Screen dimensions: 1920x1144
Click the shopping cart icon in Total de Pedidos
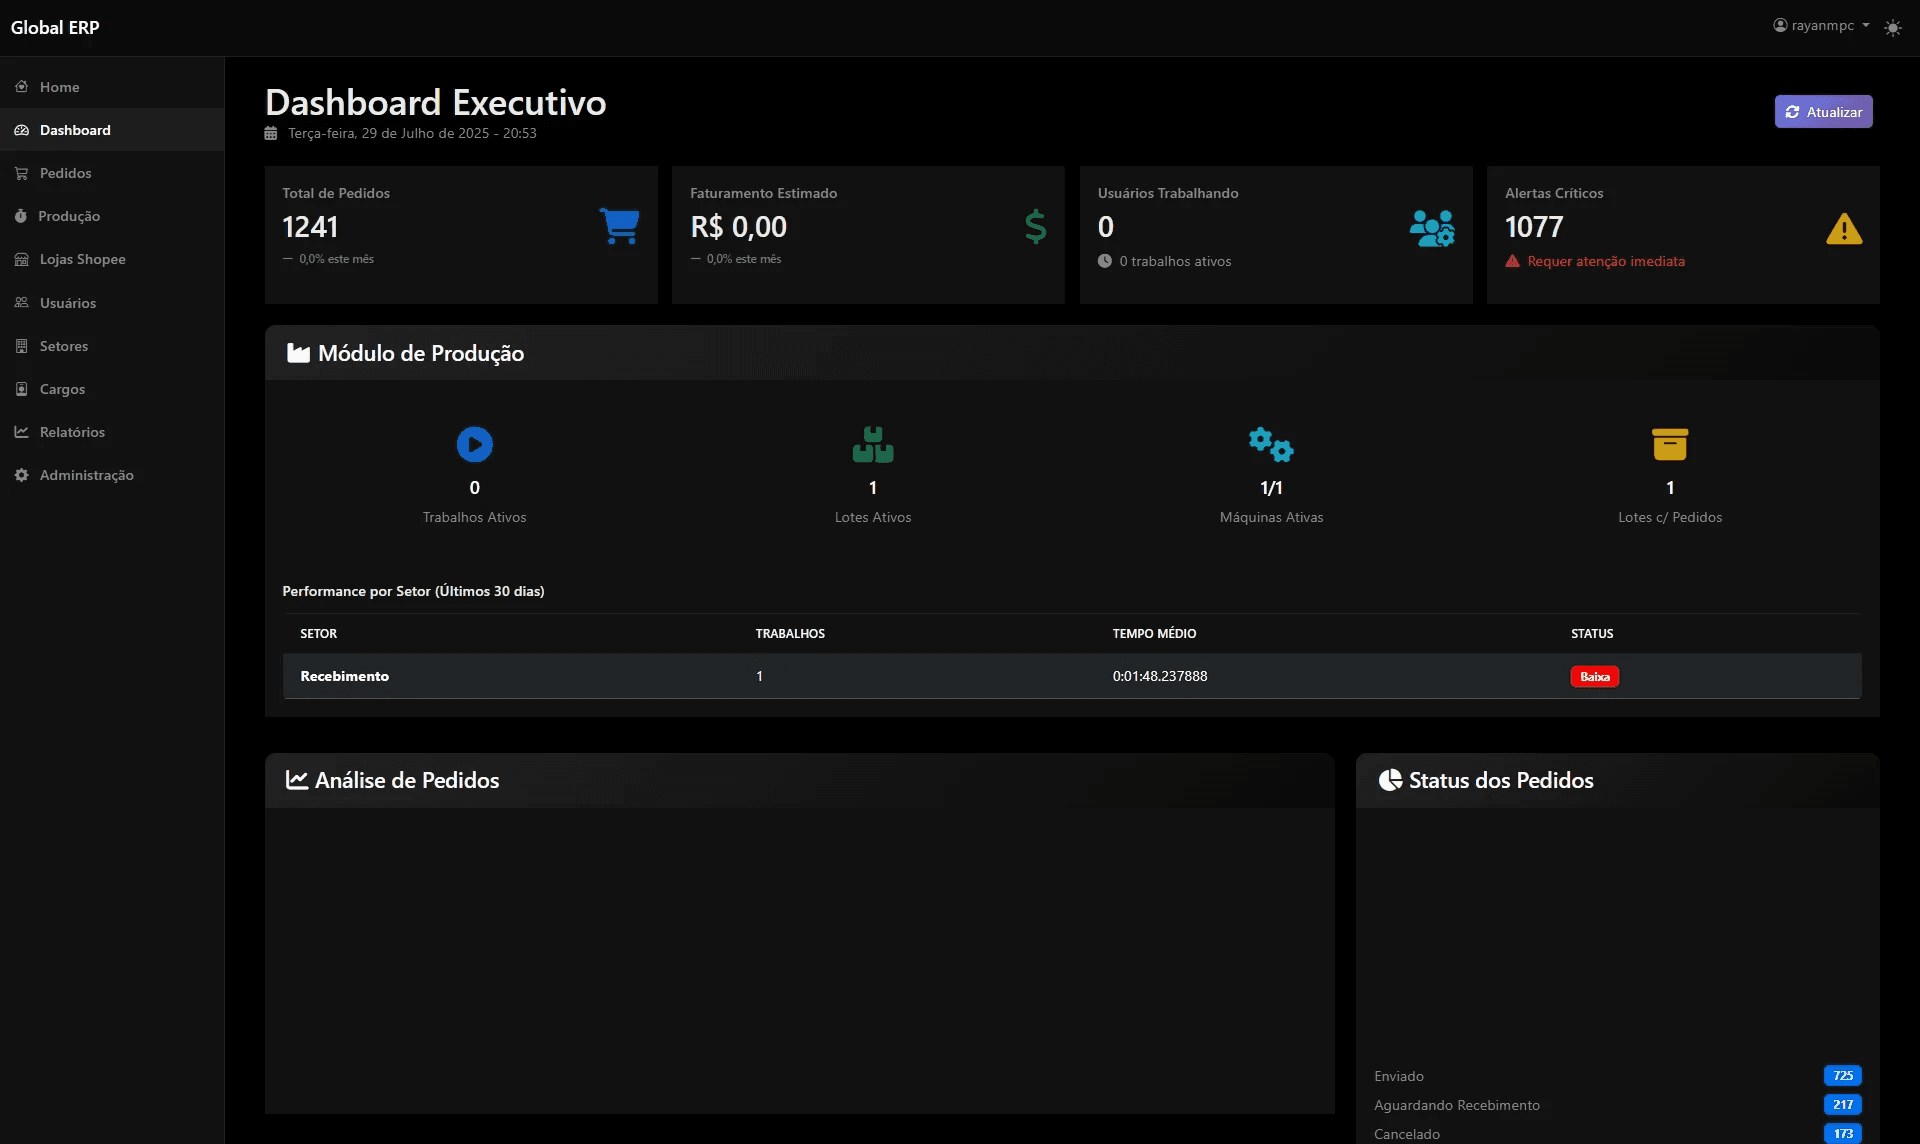pos(619,226)
